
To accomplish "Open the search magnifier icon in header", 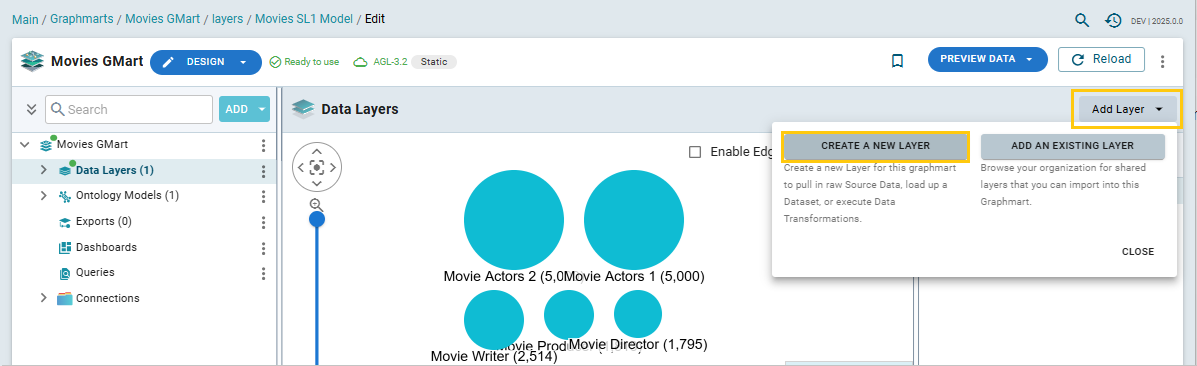I will pos(1082,20).
